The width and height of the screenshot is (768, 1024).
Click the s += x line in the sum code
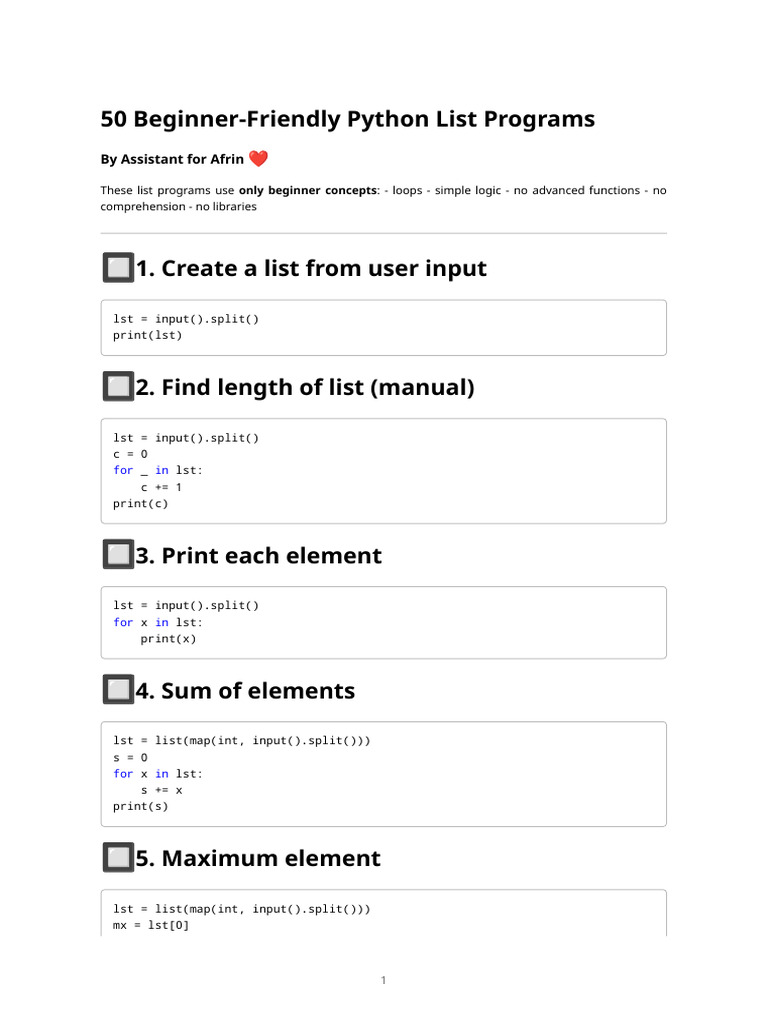(x=161, y=790)
